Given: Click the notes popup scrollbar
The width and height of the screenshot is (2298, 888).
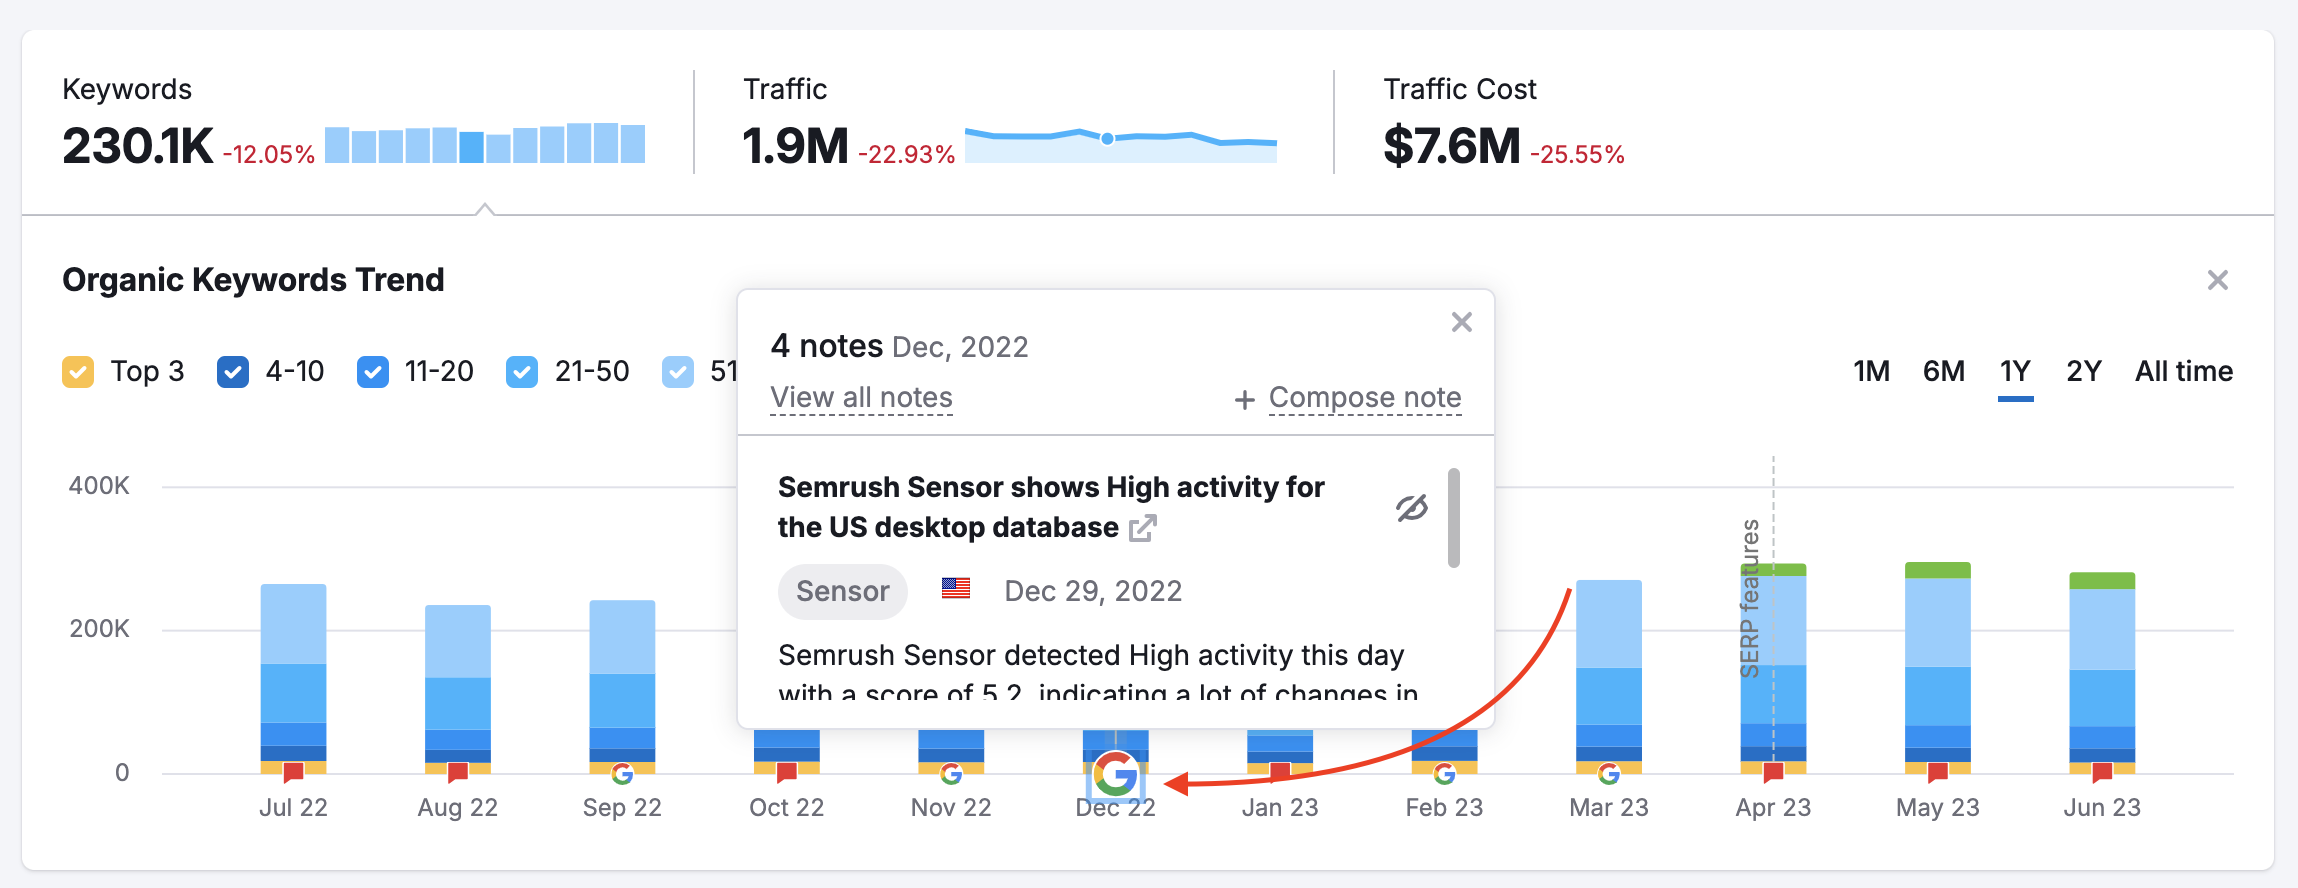Looking at the screenshot, I should pyautogui.click(x=1453, y=518).
